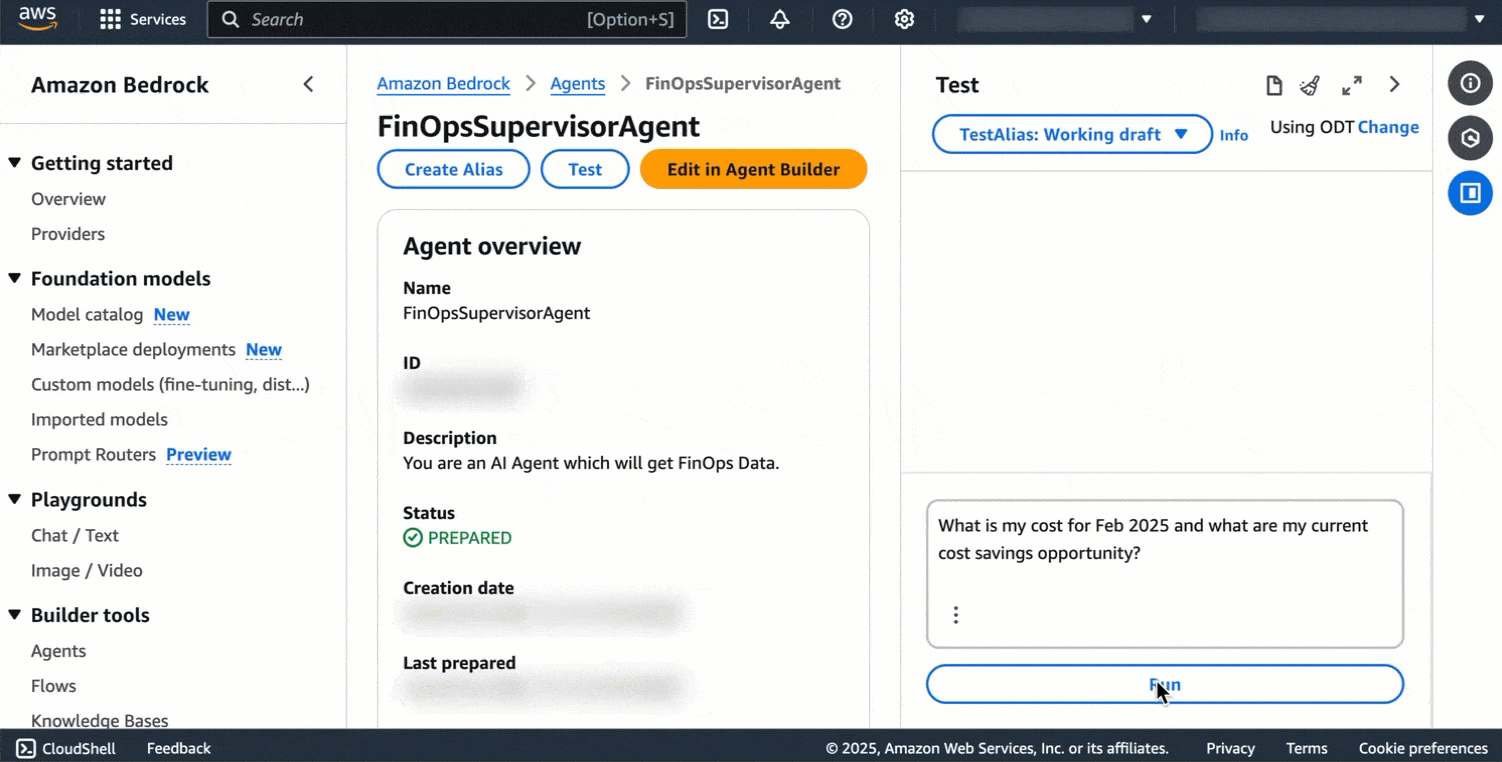1502x762 pixels.
Task: Click the Info link beside TestAlias
Action: tap(1234, 135)
